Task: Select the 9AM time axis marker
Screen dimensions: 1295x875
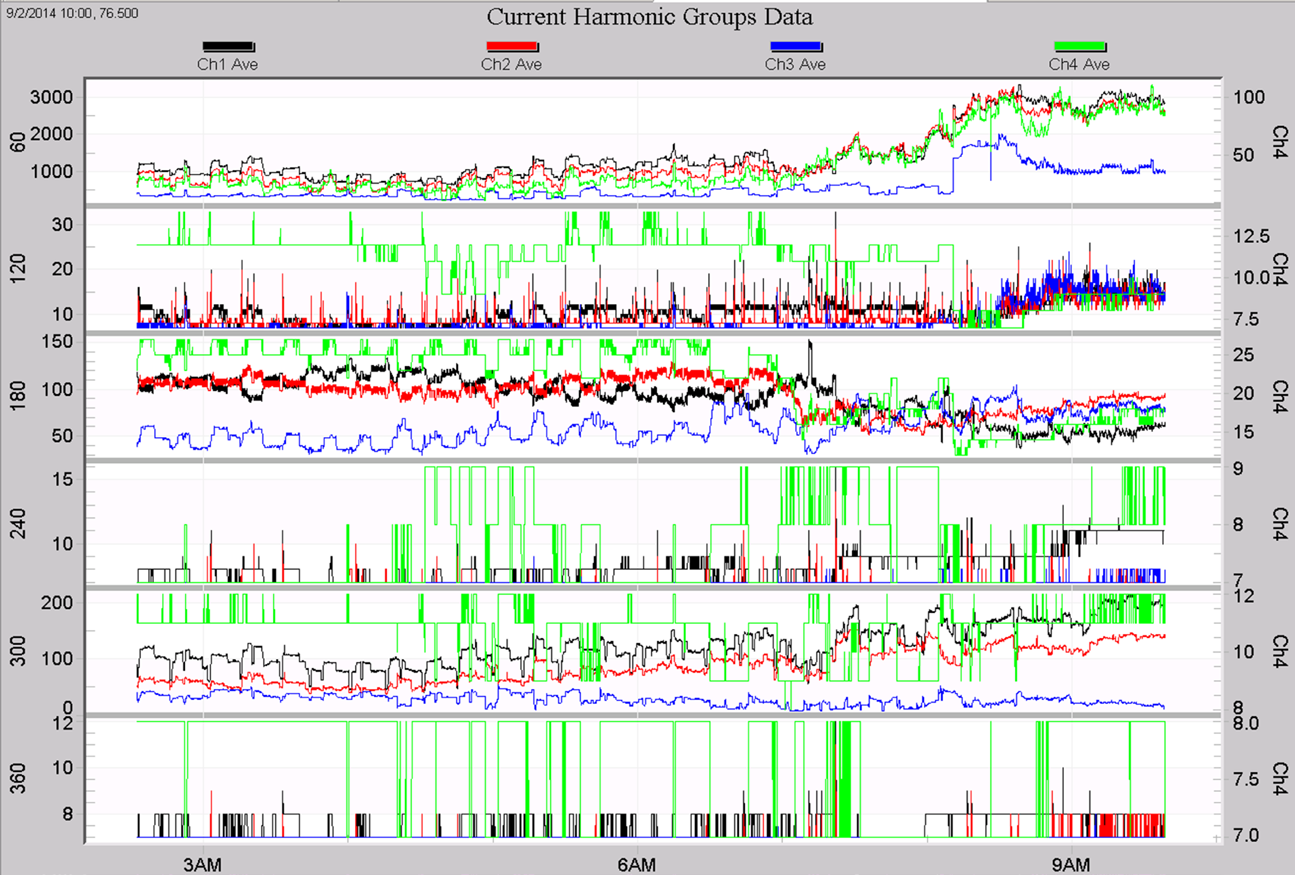Action: click(x=1071, y=860)
